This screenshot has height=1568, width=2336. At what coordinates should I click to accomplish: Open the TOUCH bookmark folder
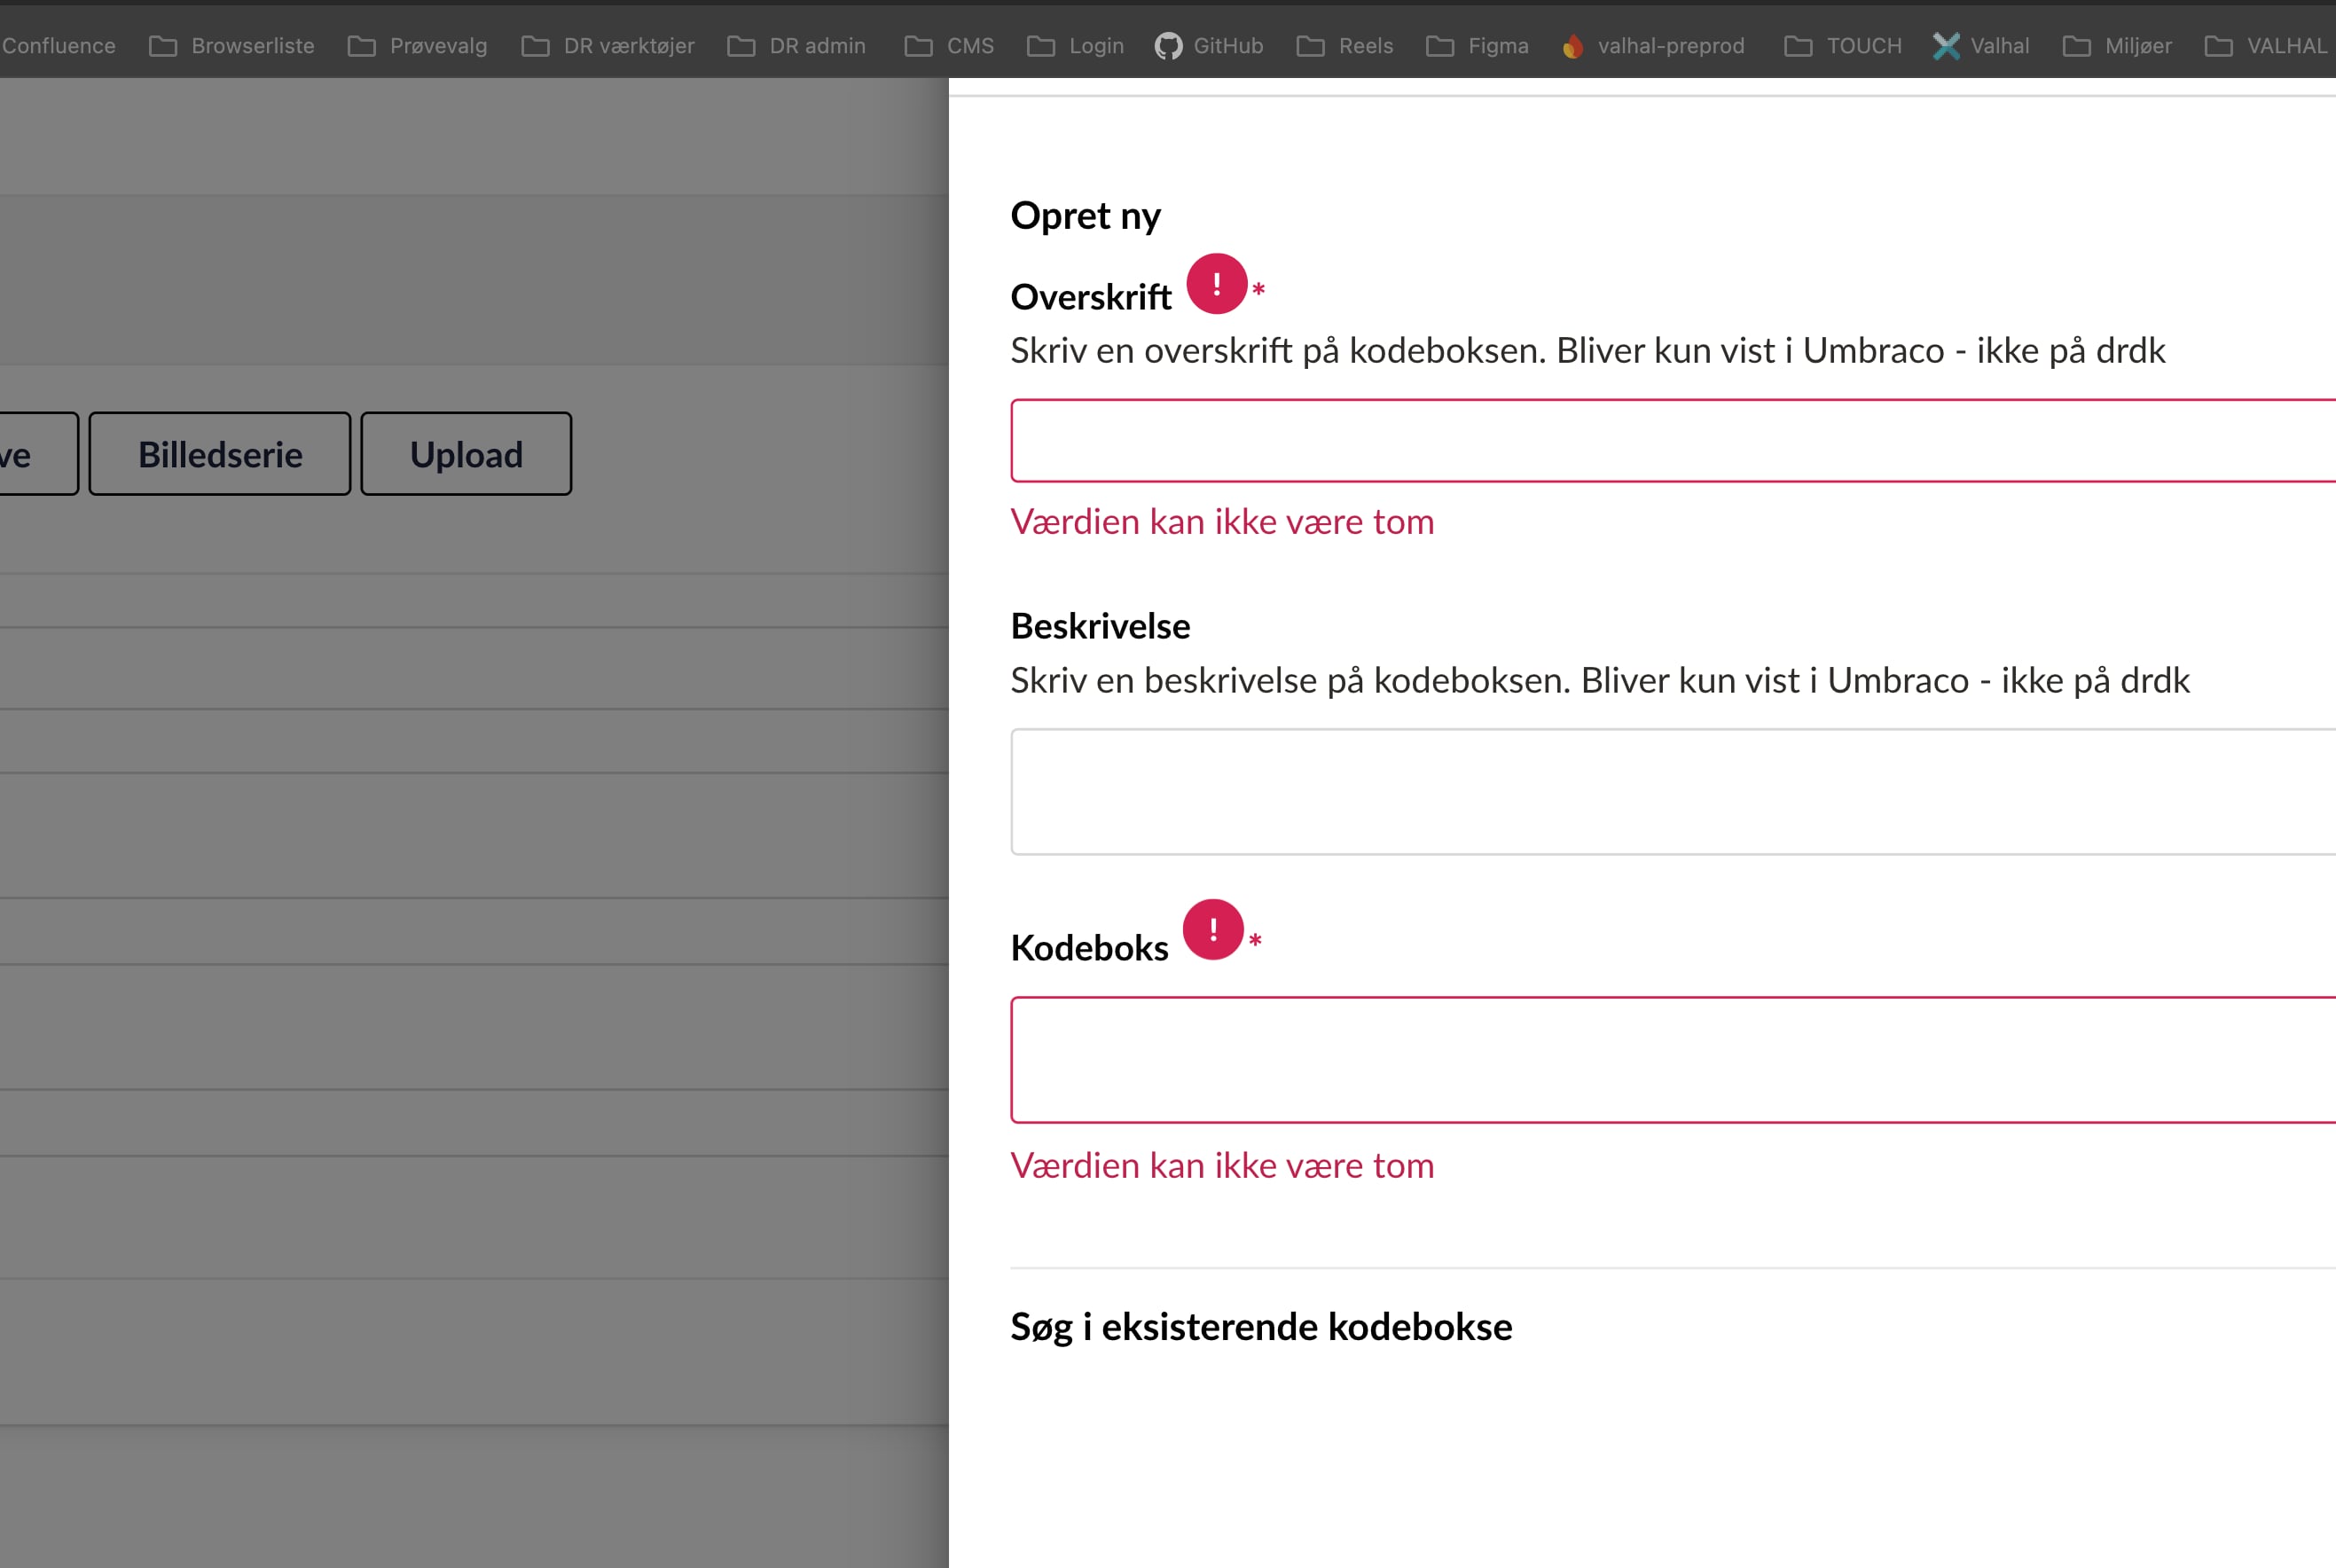[1843, 46]
